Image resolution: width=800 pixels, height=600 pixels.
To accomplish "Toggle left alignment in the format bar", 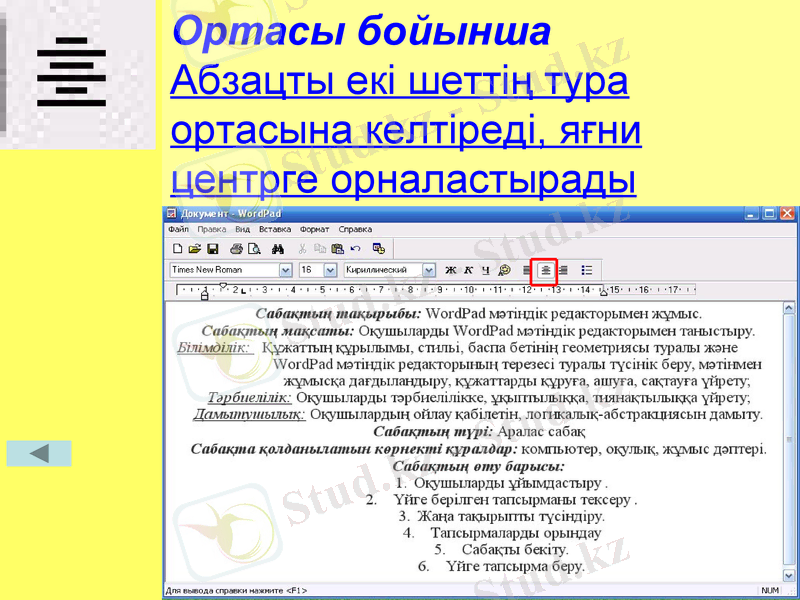I will pyautogui.click(x=526, y=269).
